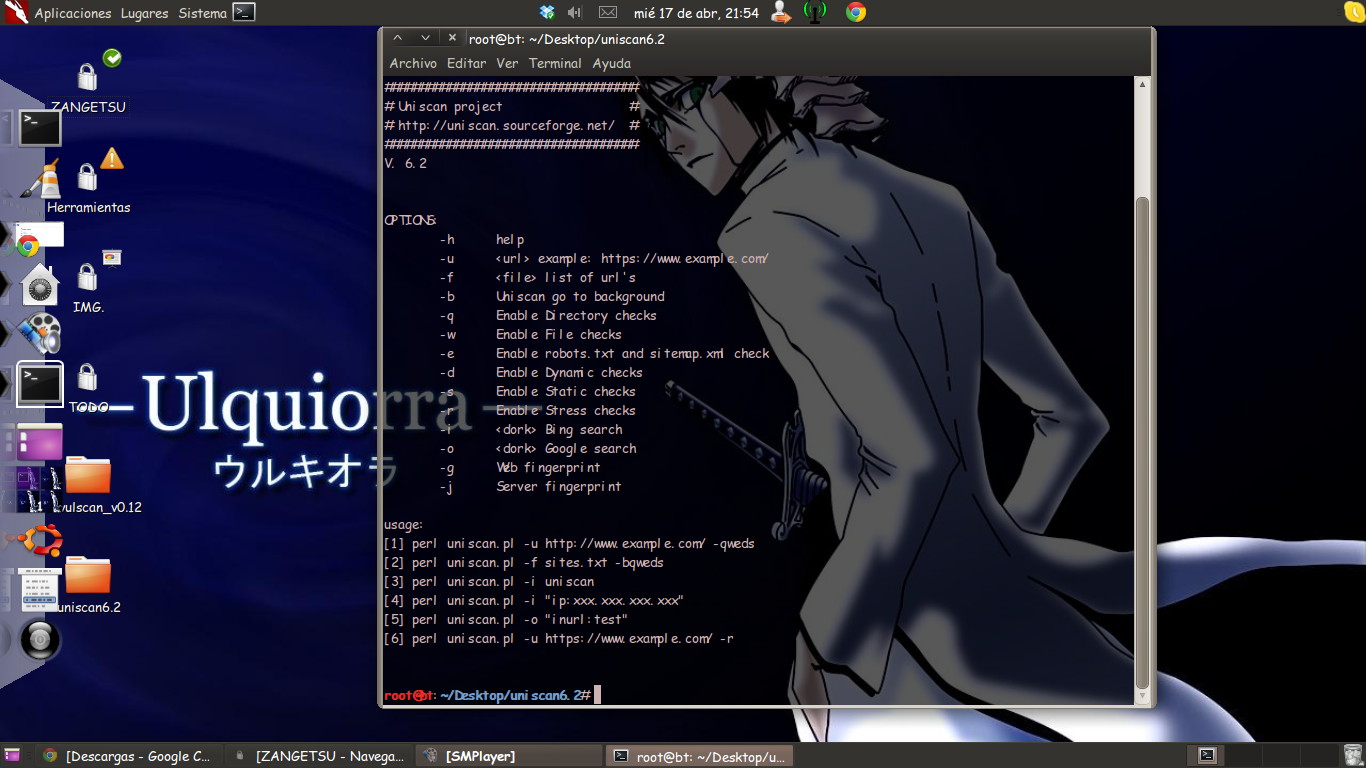Click the terminal command prompt line

[492, 695]
